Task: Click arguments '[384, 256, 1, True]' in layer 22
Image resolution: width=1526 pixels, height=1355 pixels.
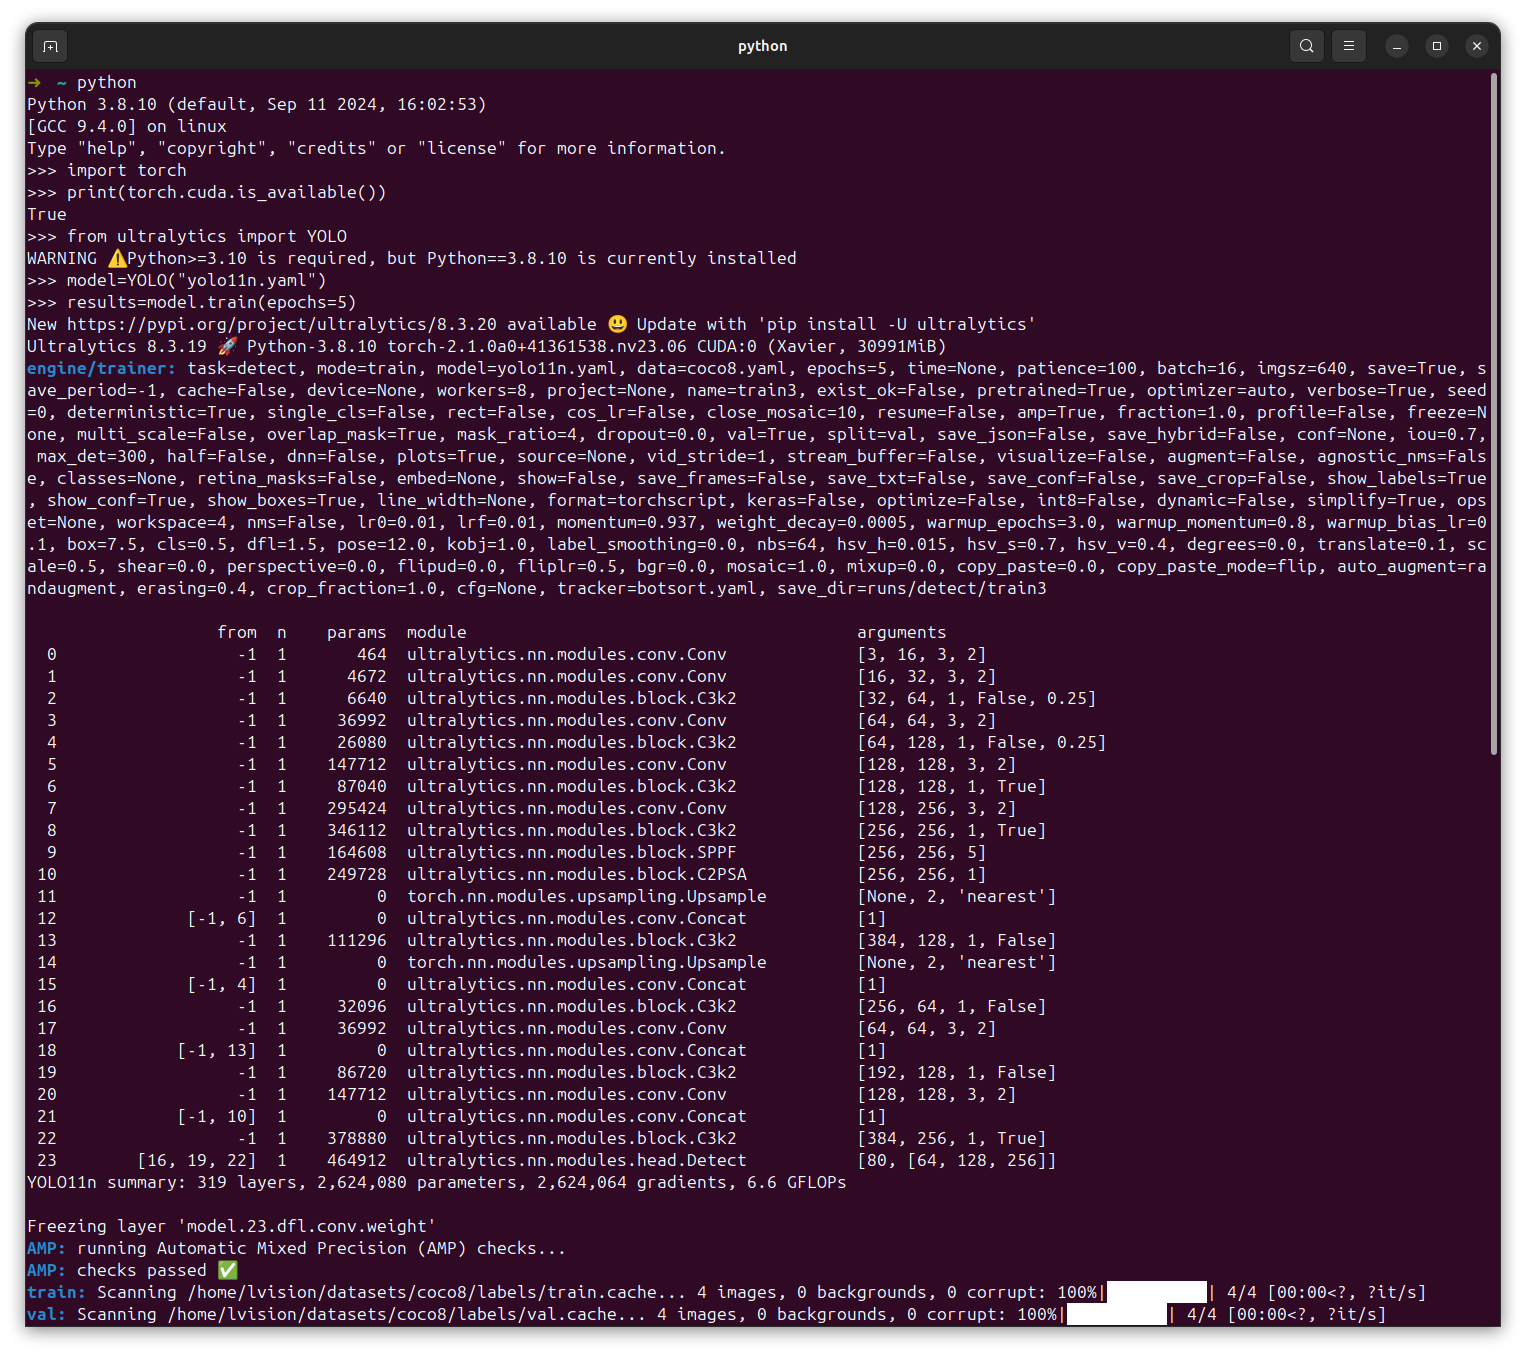Action: [952, 1138]
